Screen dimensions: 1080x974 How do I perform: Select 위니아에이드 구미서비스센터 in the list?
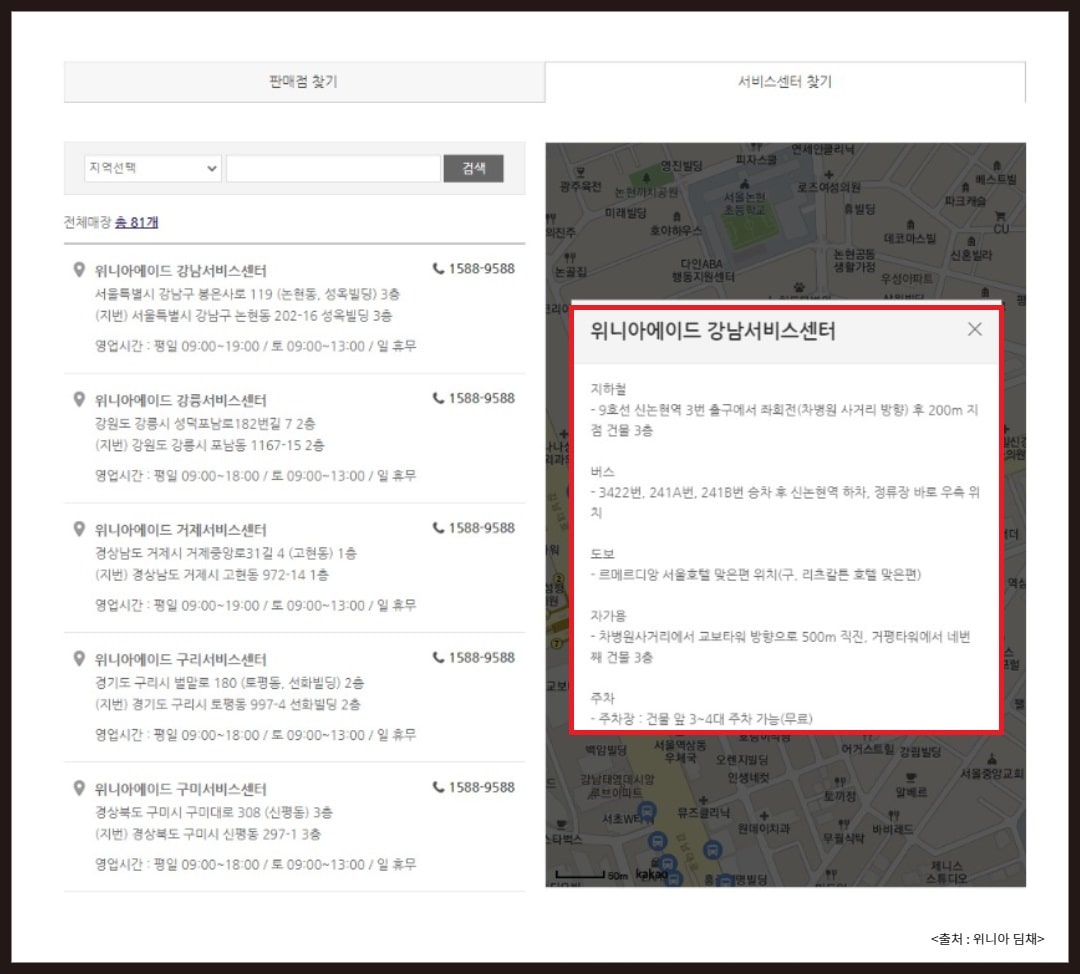click(180, 789)
